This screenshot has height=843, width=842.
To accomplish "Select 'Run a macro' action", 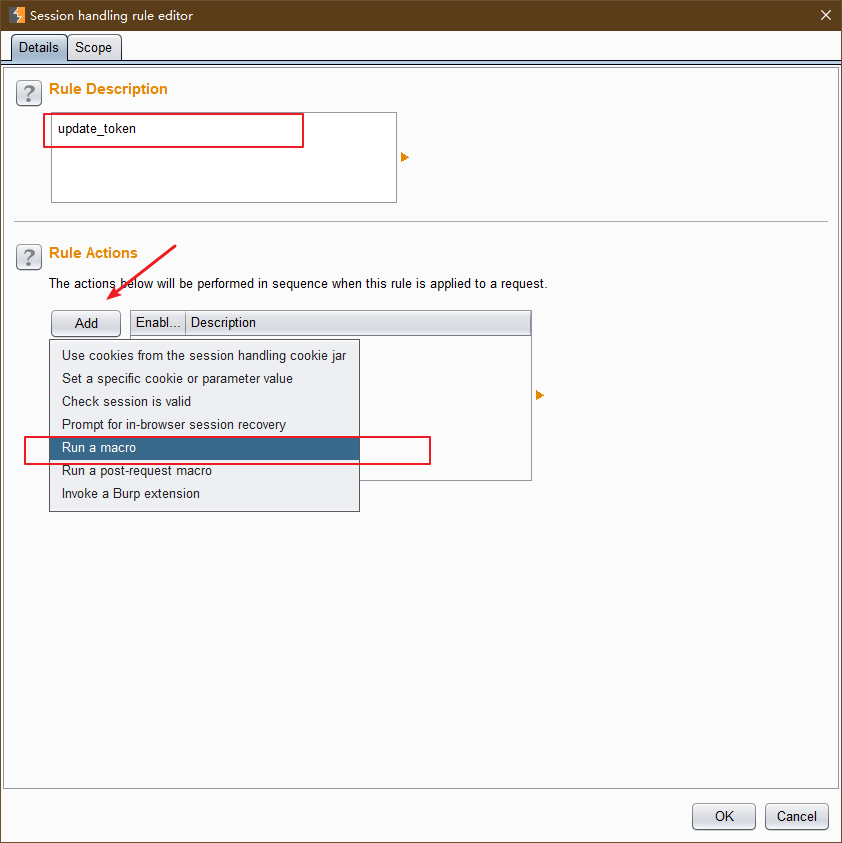I will click(99, 447).
